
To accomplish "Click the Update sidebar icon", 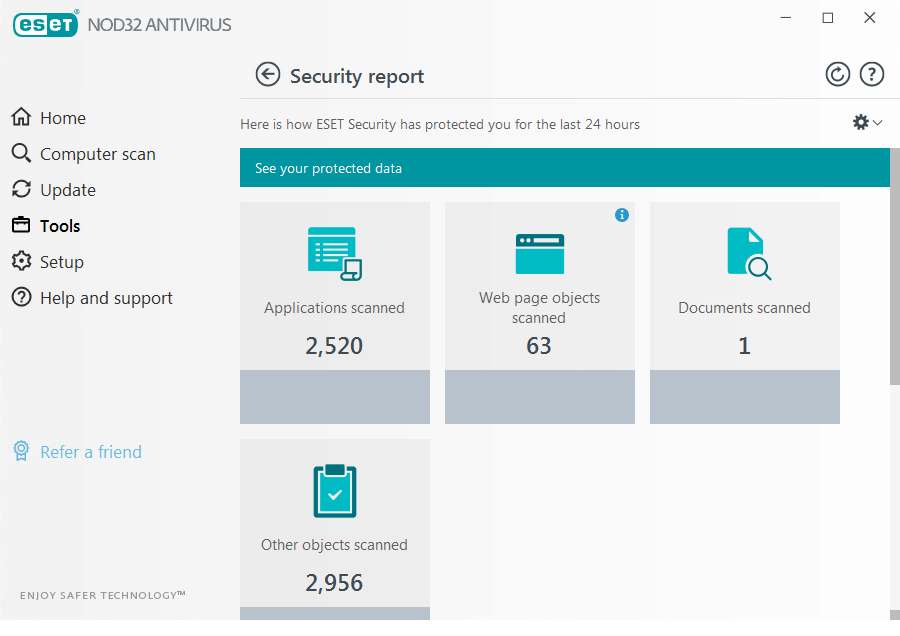I will coord(21,189).
